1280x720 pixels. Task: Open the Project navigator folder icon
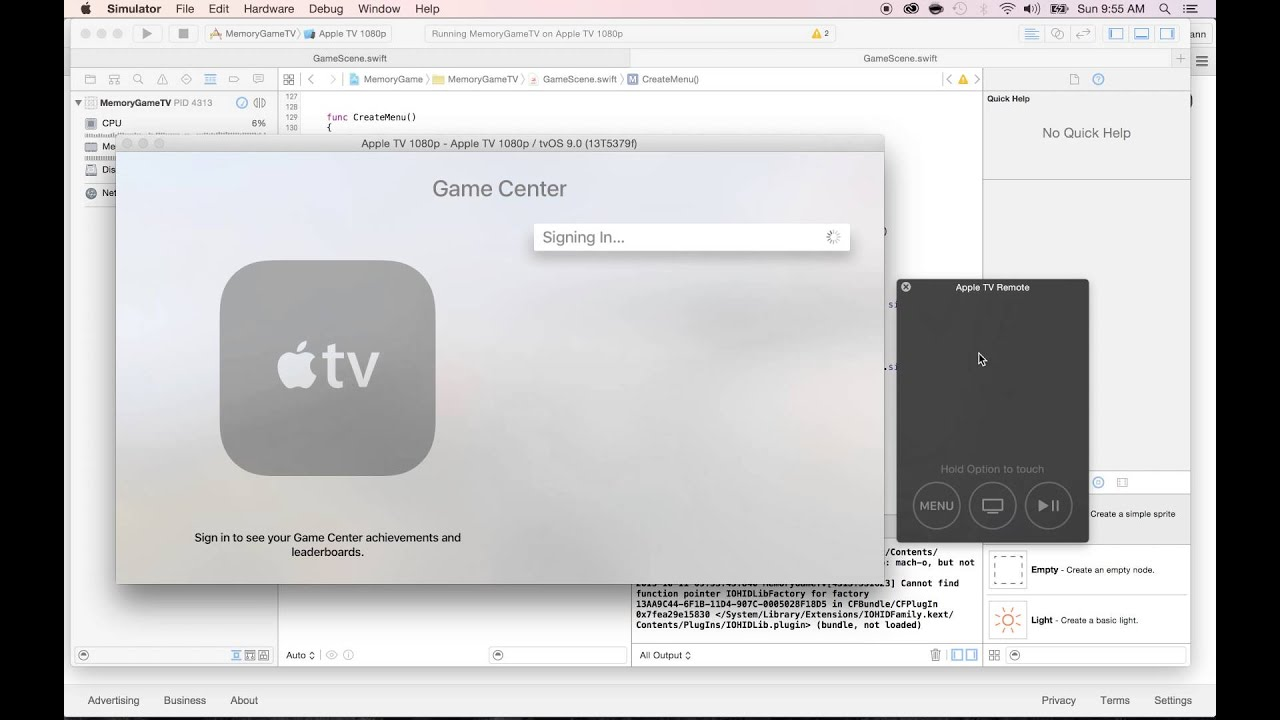pos(90,79)
